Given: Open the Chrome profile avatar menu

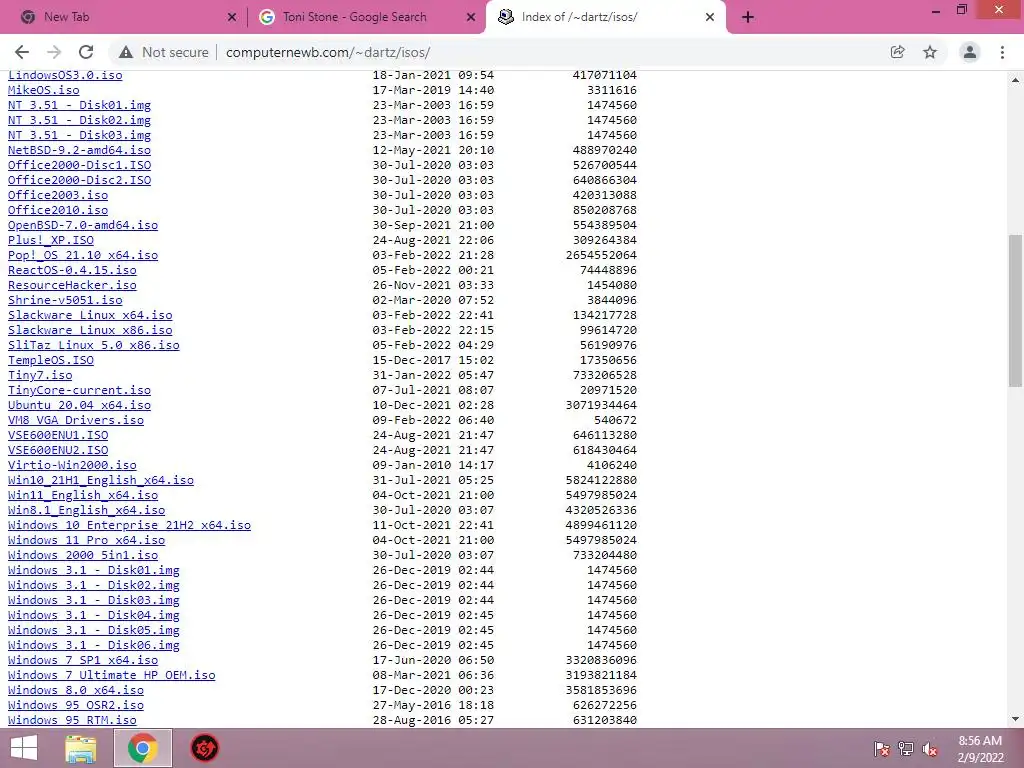Looking at the screenshot, I should tap(970, 52).
